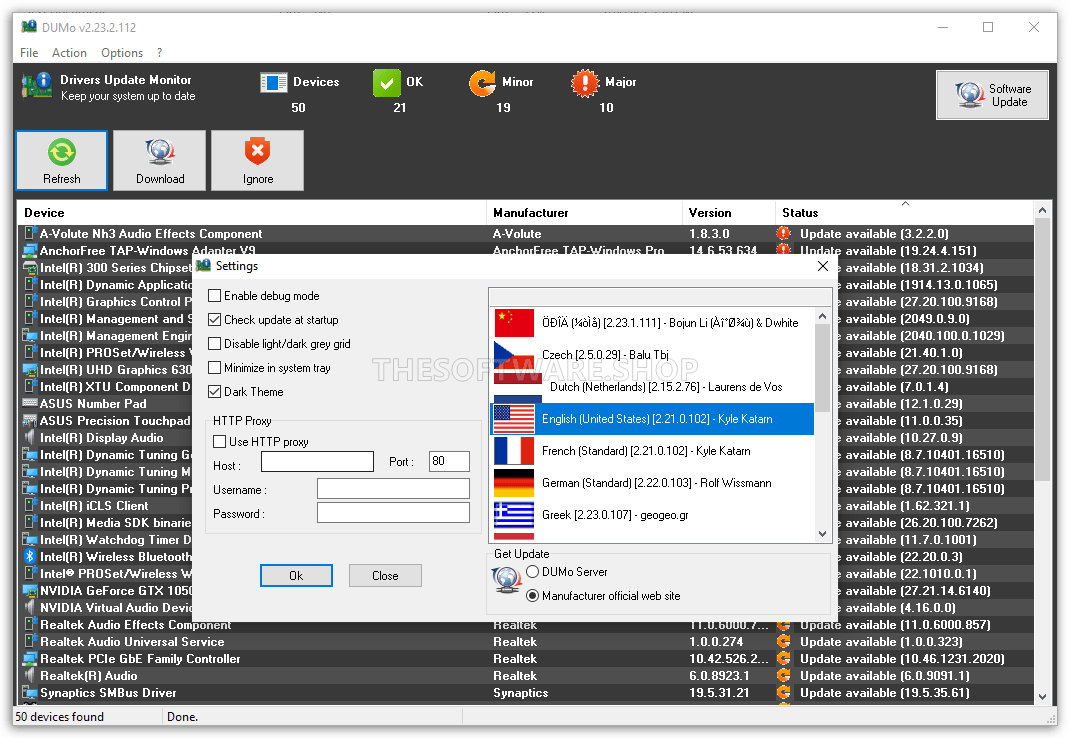
Task: Click the Devices count icon
Action: point(274,83)
